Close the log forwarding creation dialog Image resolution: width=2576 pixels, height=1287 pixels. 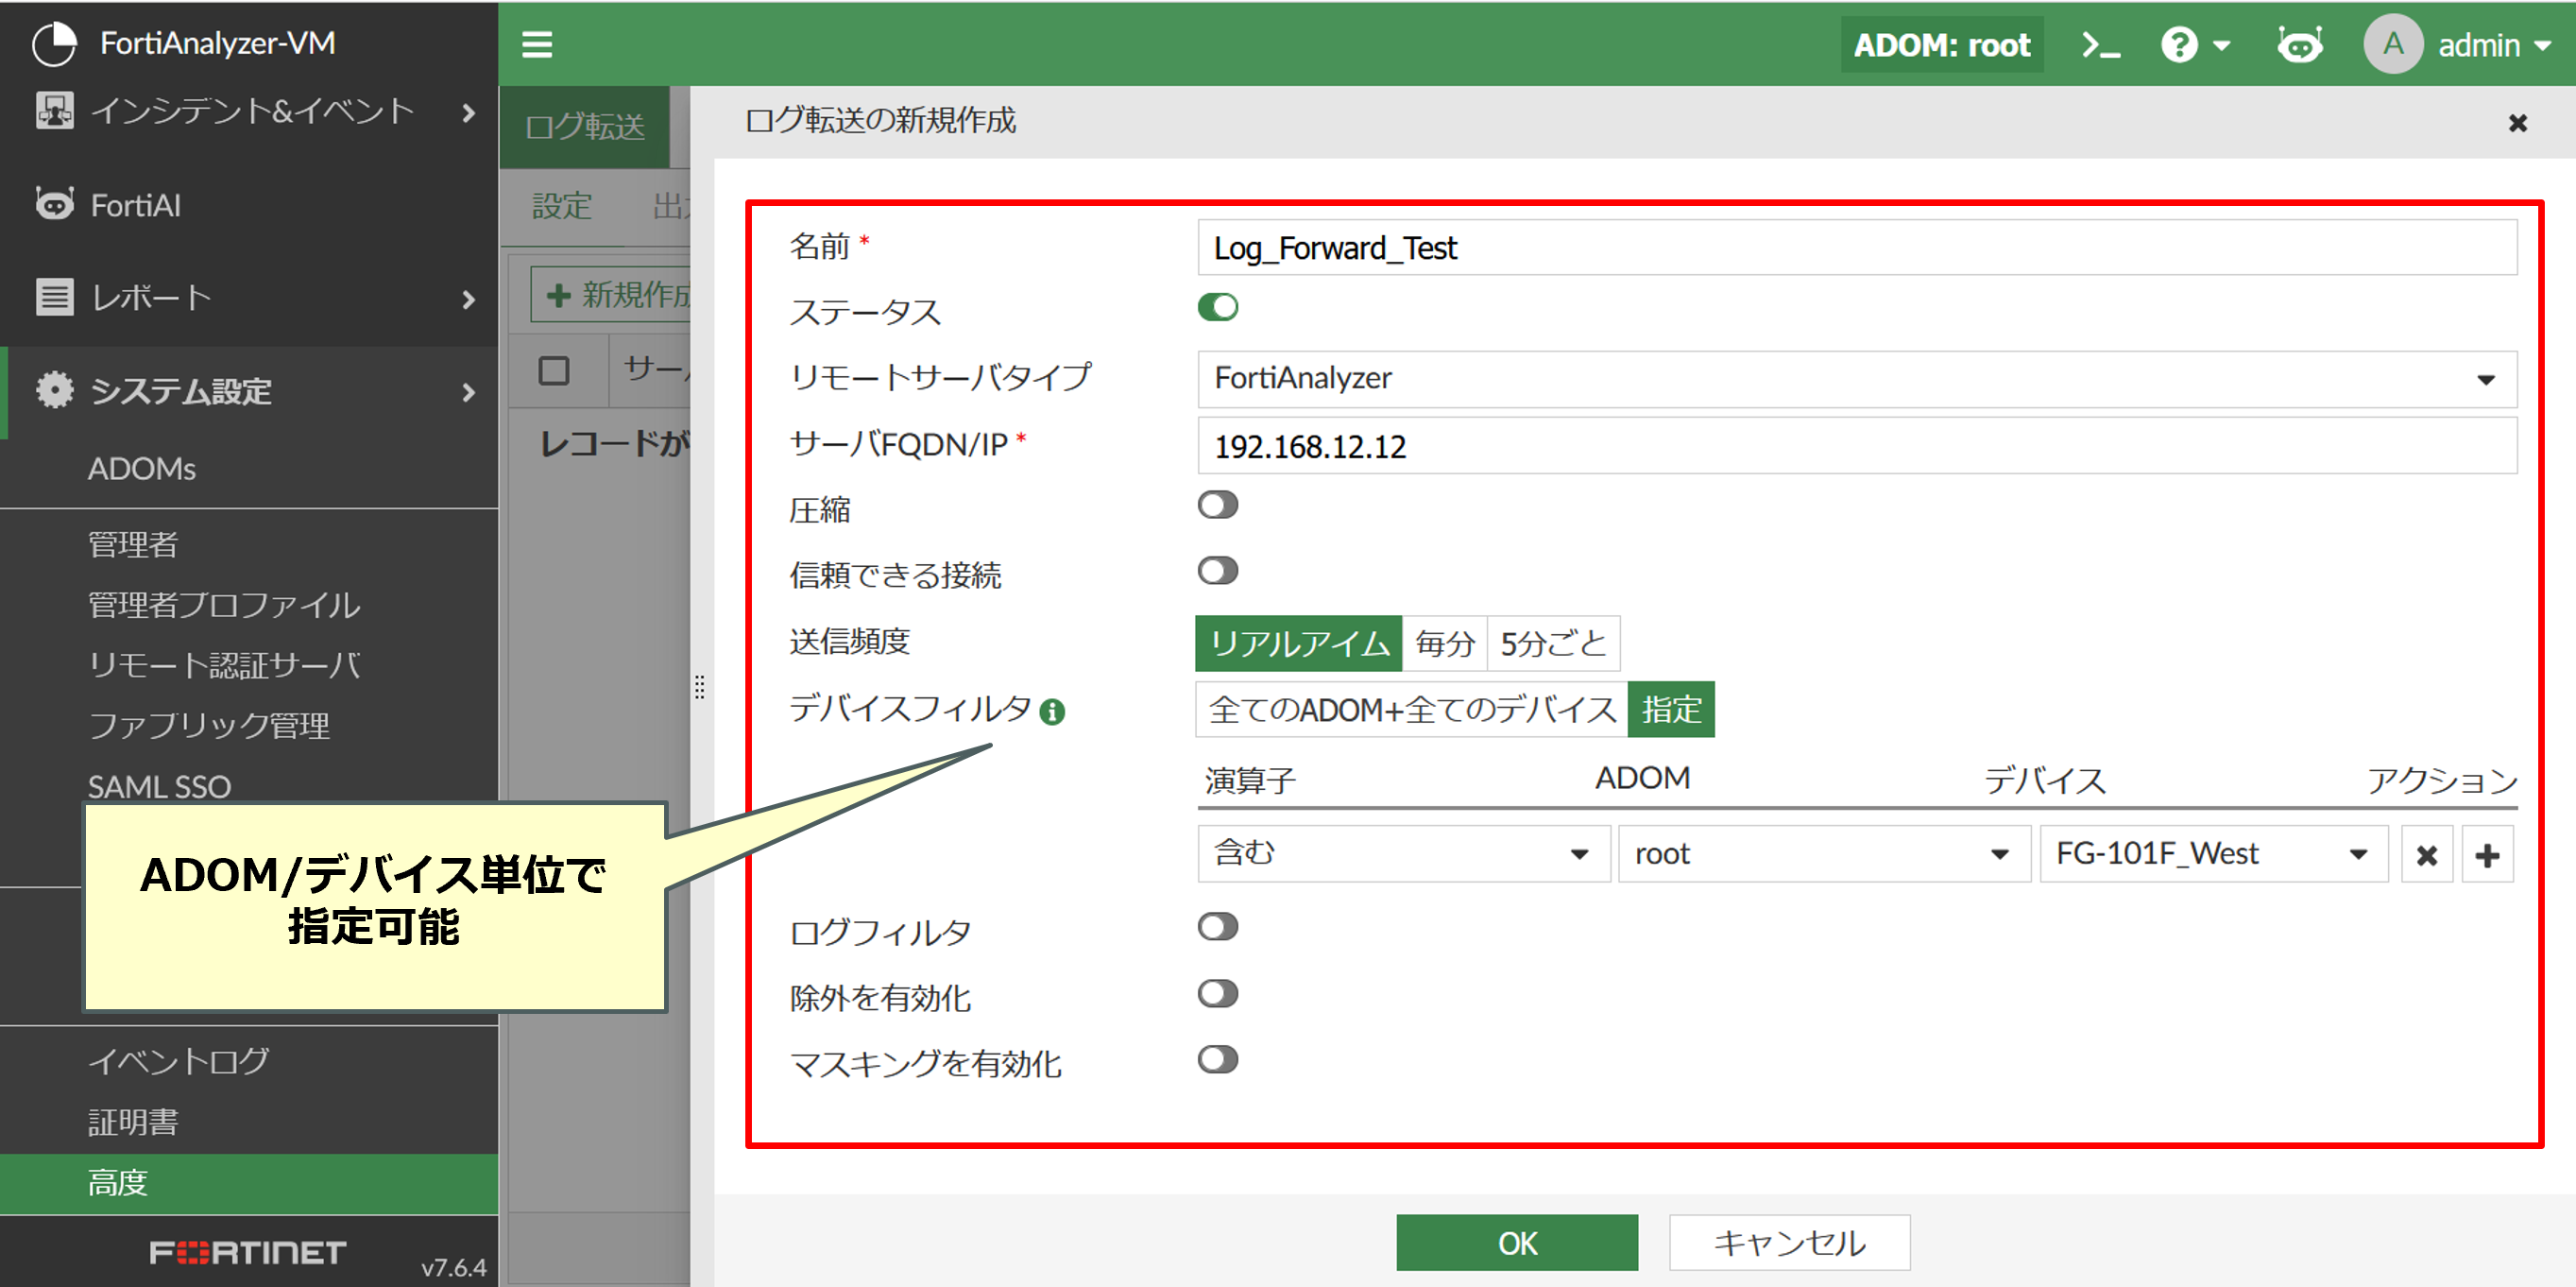coord(2517,122)
